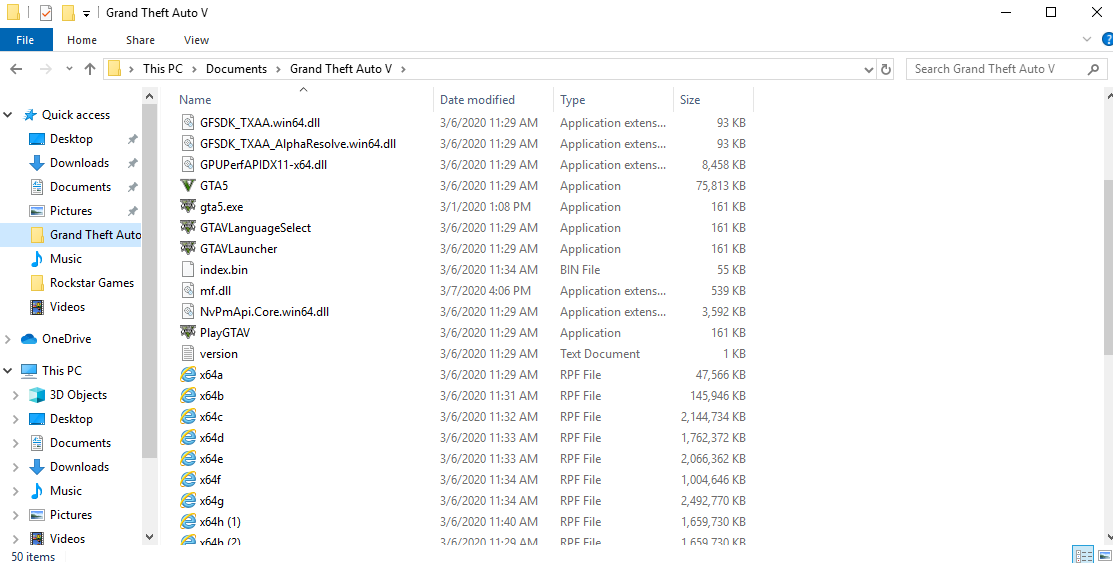The image size is (1113, 563).
Task: Open the File menu
Action: 26,40
